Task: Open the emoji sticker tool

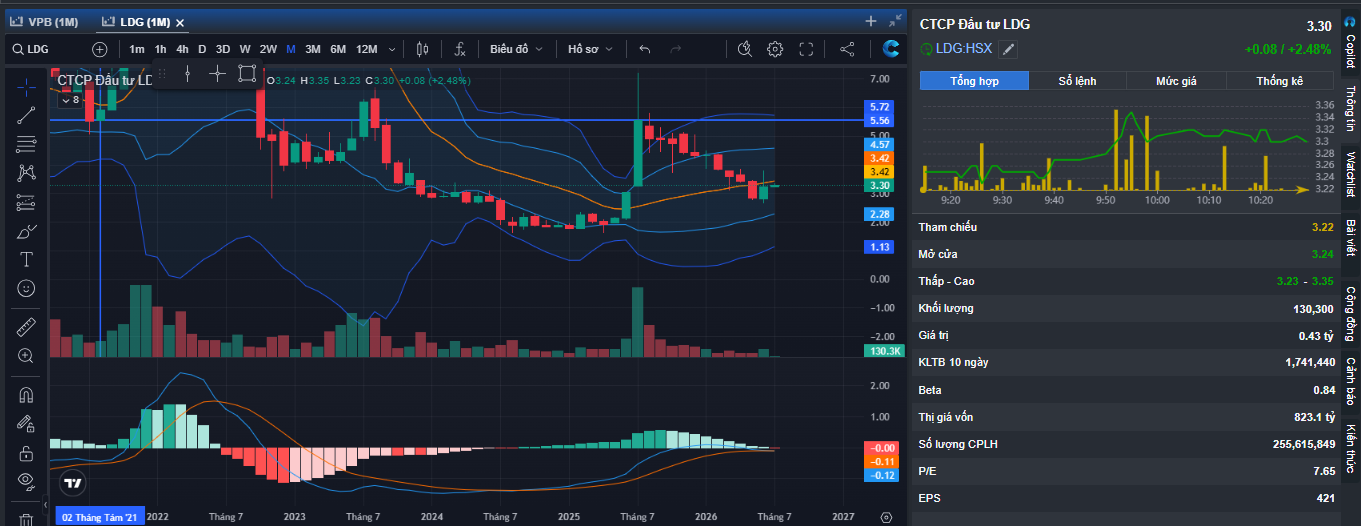Action: click(26, 288)
